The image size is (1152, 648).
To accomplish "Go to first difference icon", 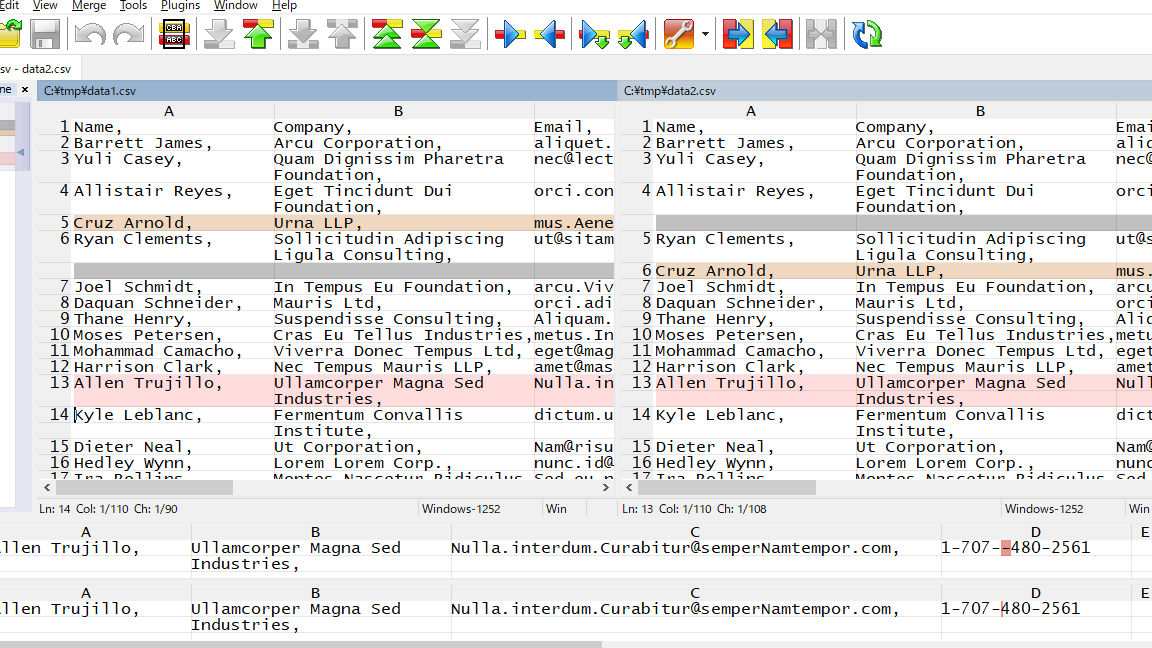I will coord(387,35).
